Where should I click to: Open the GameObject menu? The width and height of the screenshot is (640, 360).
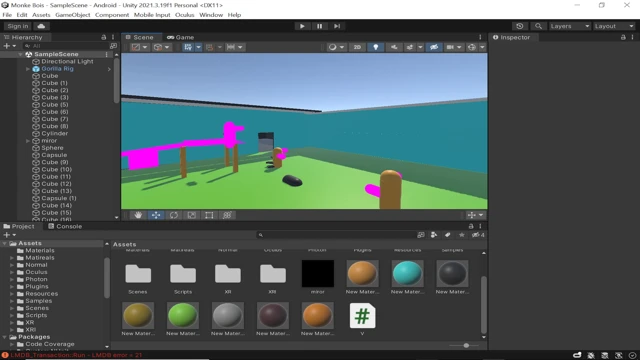coord(73,15)
